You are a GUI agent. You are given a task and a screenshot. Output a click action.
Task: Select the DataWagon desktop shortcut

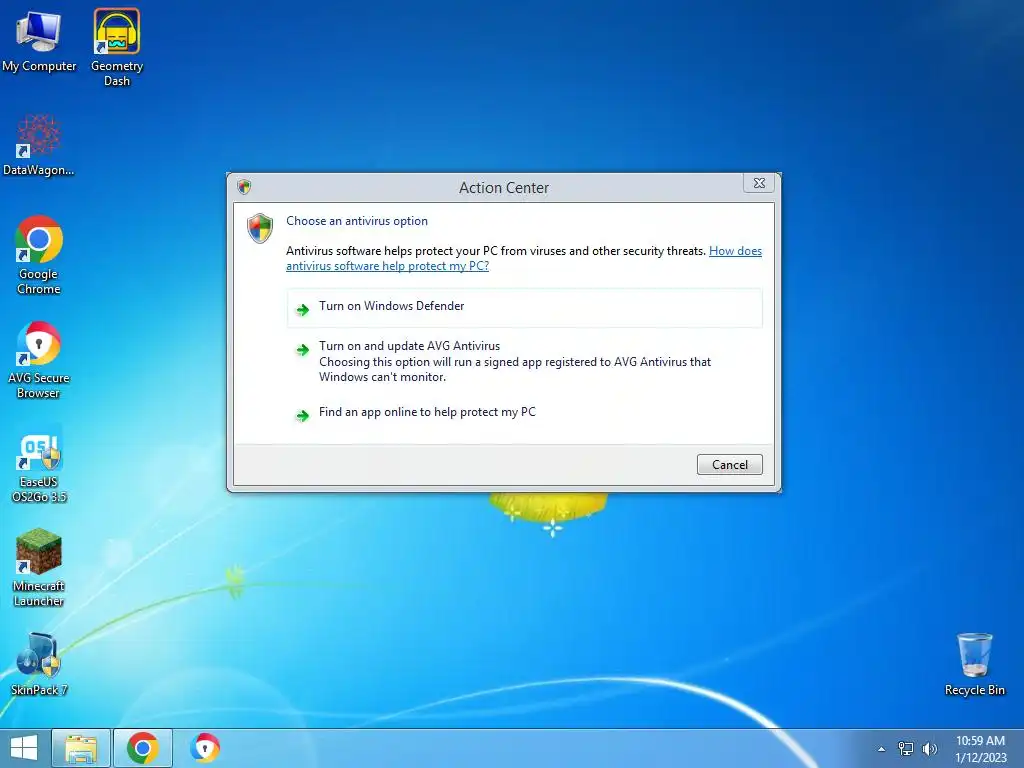point(39,145)
